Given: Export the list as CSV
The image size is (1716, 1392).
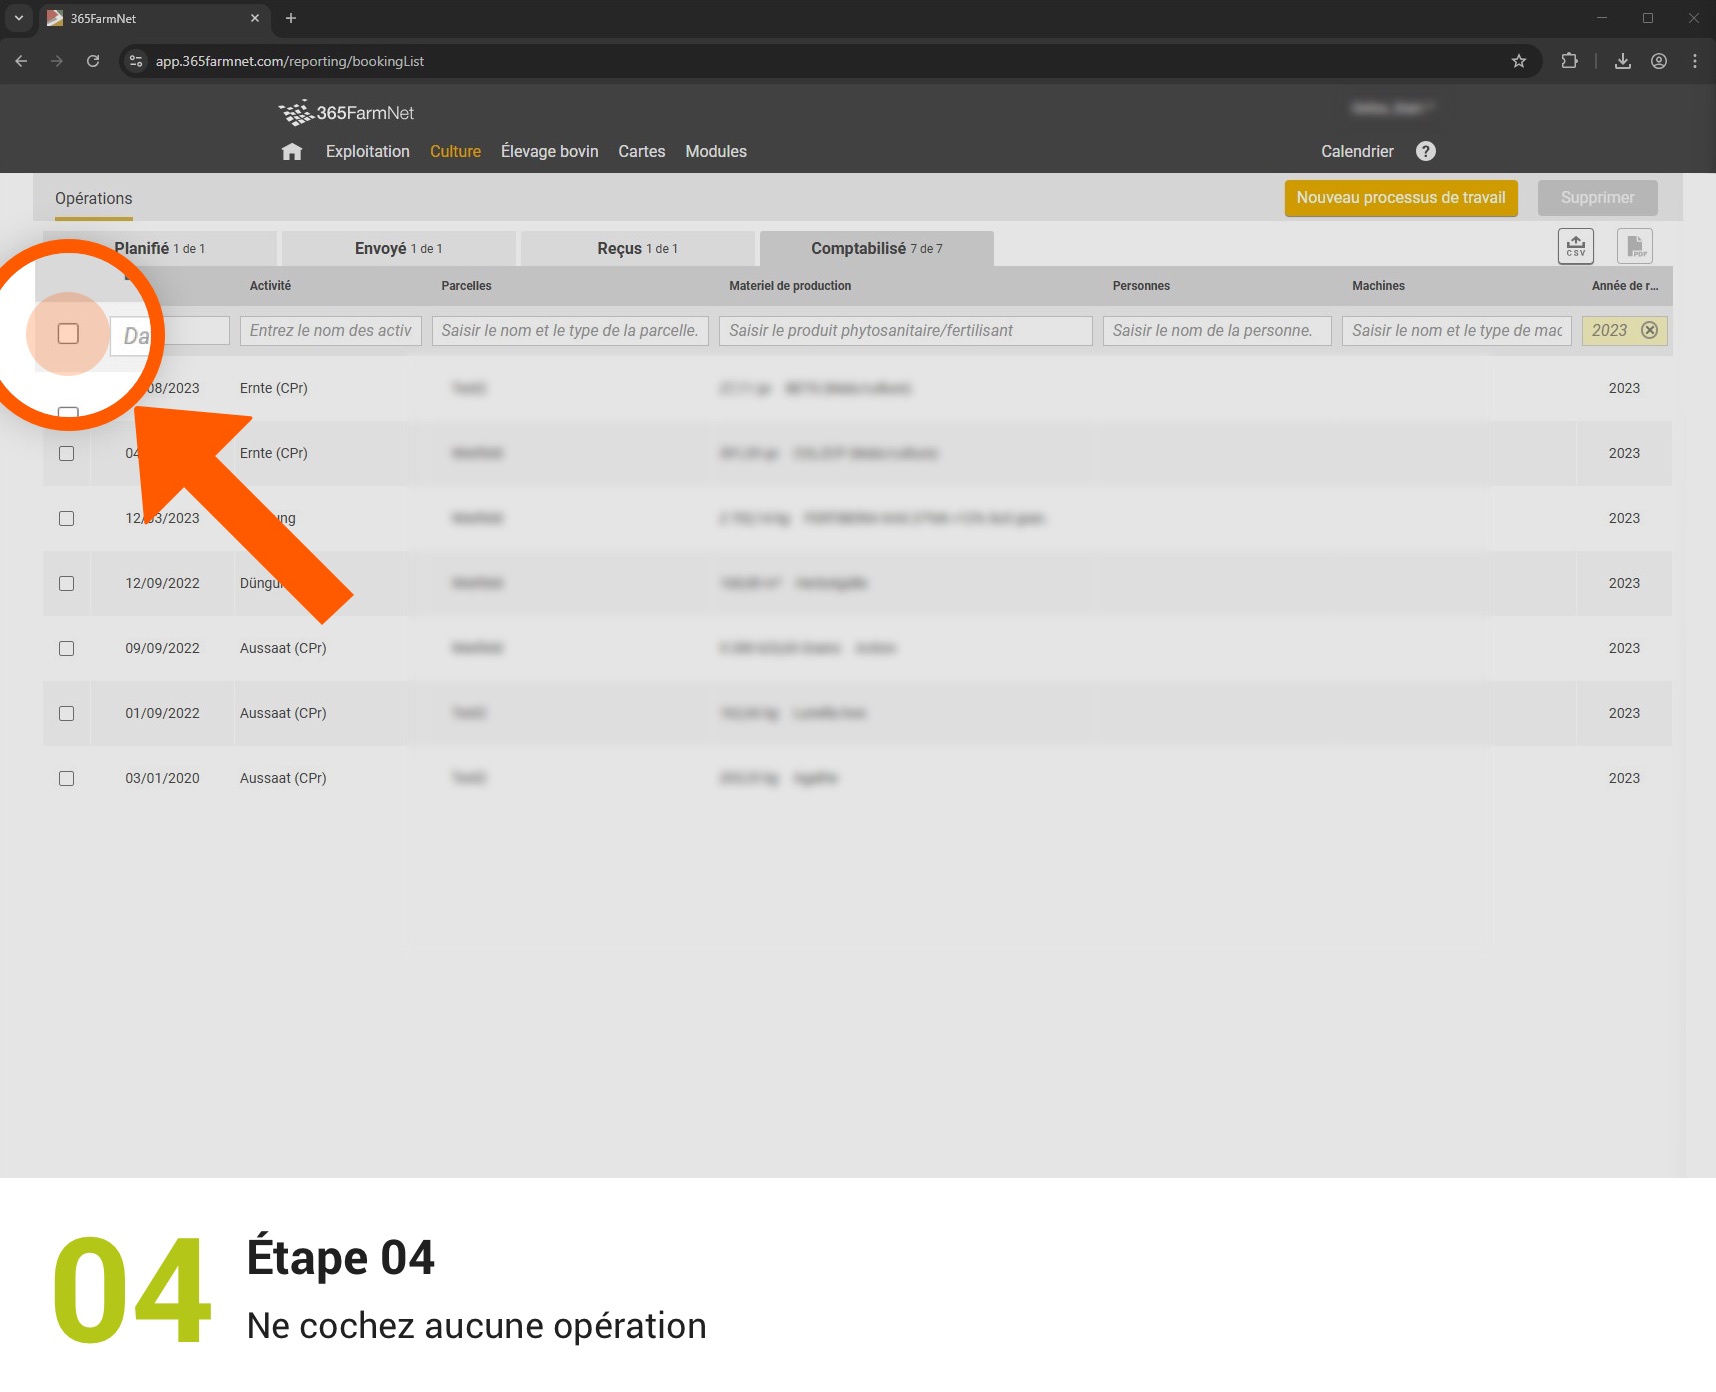Looking at the screenshot, I should point(1575,246).
